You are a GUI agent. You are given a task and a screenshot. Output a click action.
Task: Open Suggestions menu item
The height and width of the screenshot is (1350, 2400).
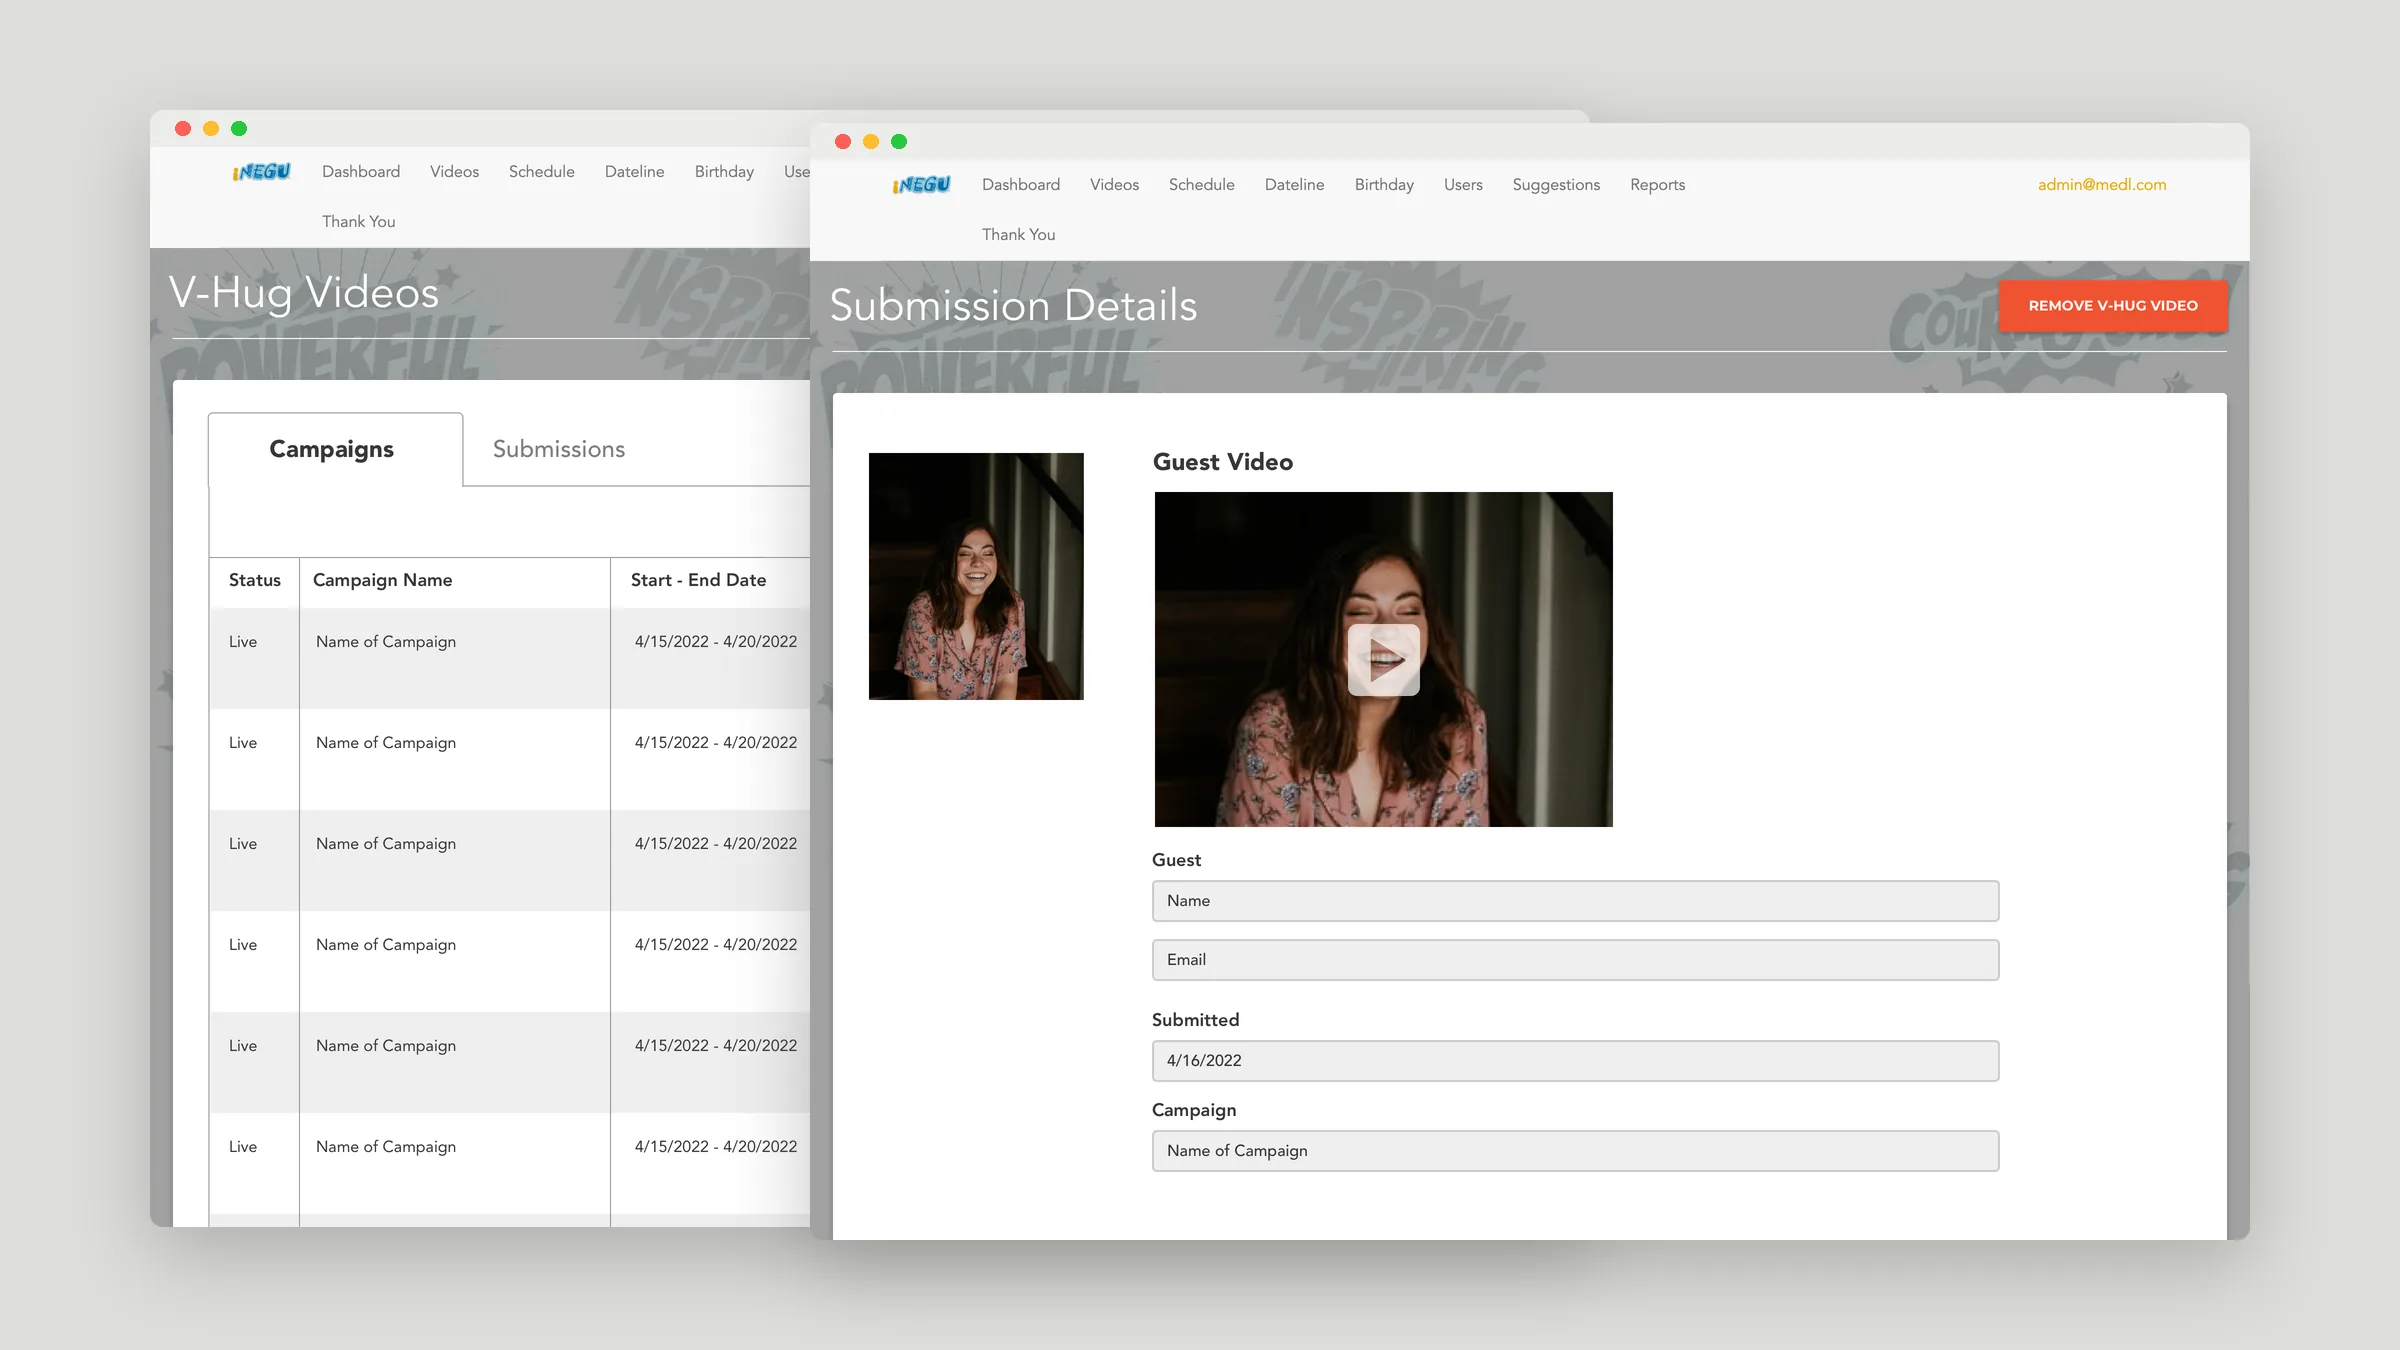[x=1556, y=185]
